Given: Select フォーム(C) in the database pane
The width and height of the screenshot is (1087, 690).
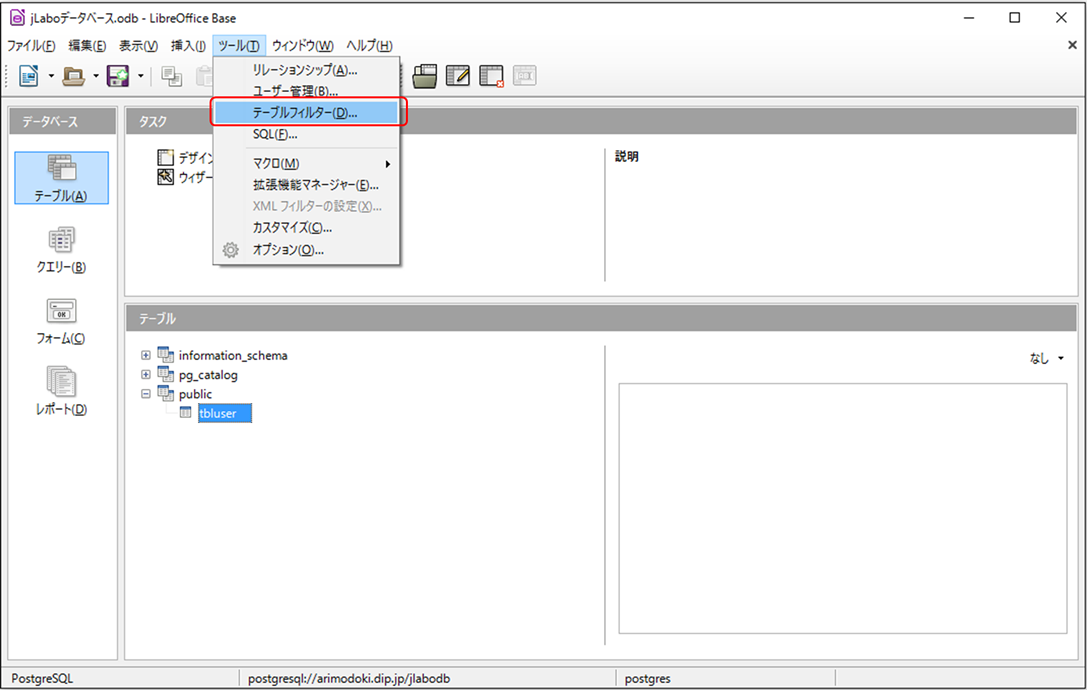Looking at the screenshot, I should 62,321.
